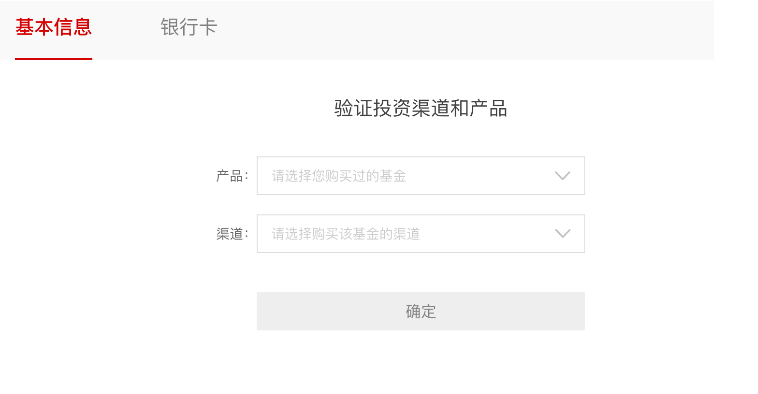Screen dimensions: 758x394
Task: Select placeholder 请选择您购买过的基金
Action: click(338, 176)
